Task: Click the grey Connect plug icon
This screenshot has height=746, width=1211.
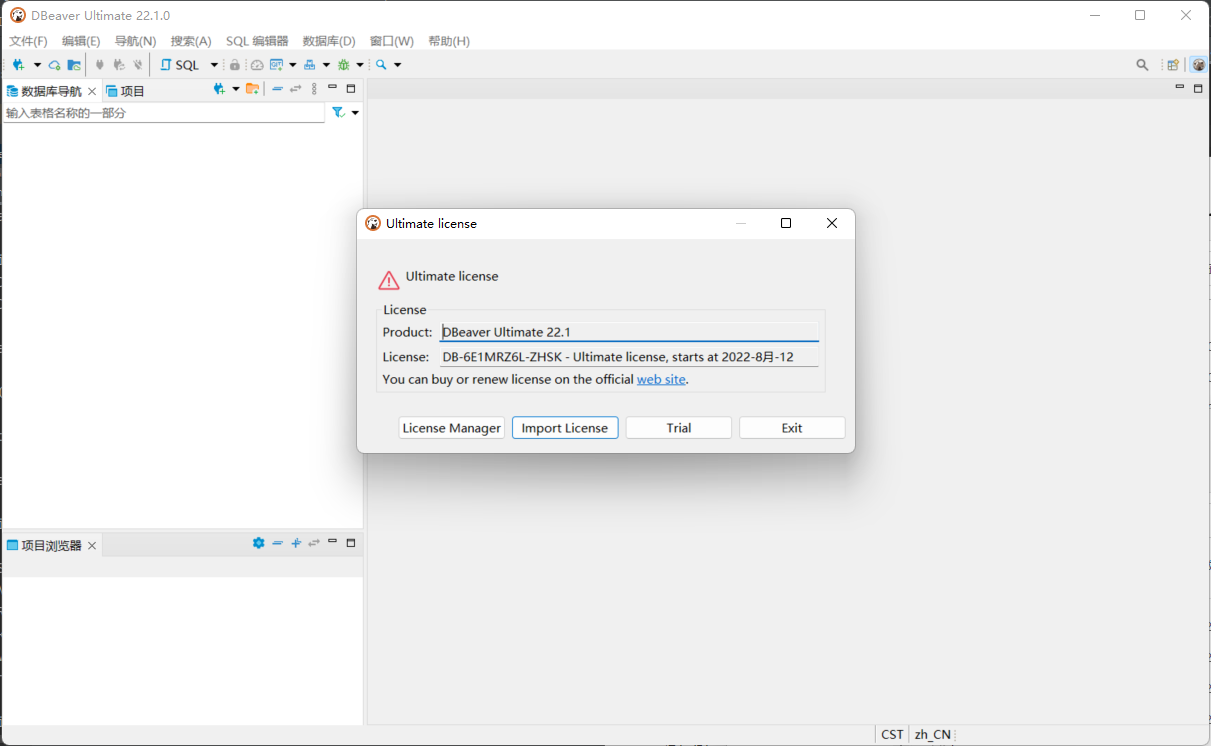Action: tap(100, 65)
